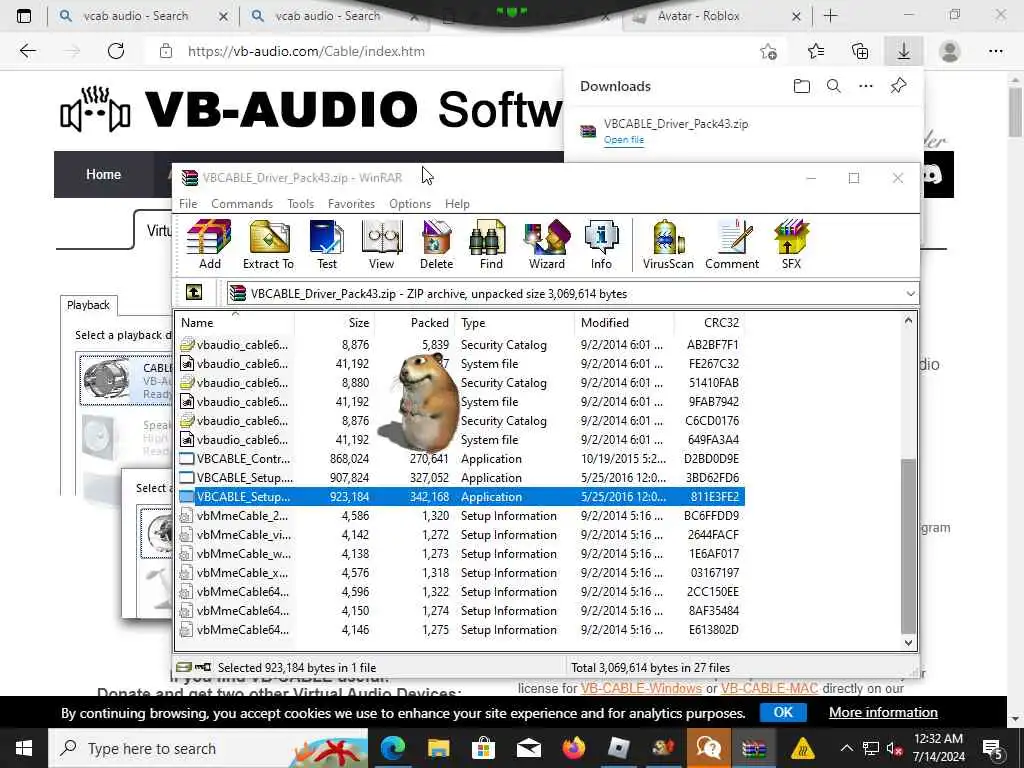
Task: Click the WinRAR file list scrollbar thumb
Action: click(908, 546)
